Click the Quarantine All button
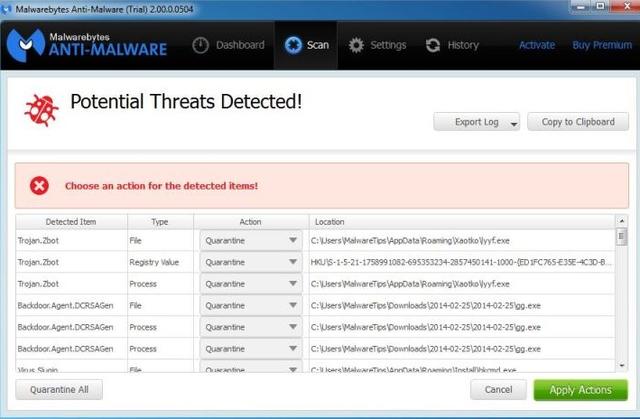 [59, 390]
